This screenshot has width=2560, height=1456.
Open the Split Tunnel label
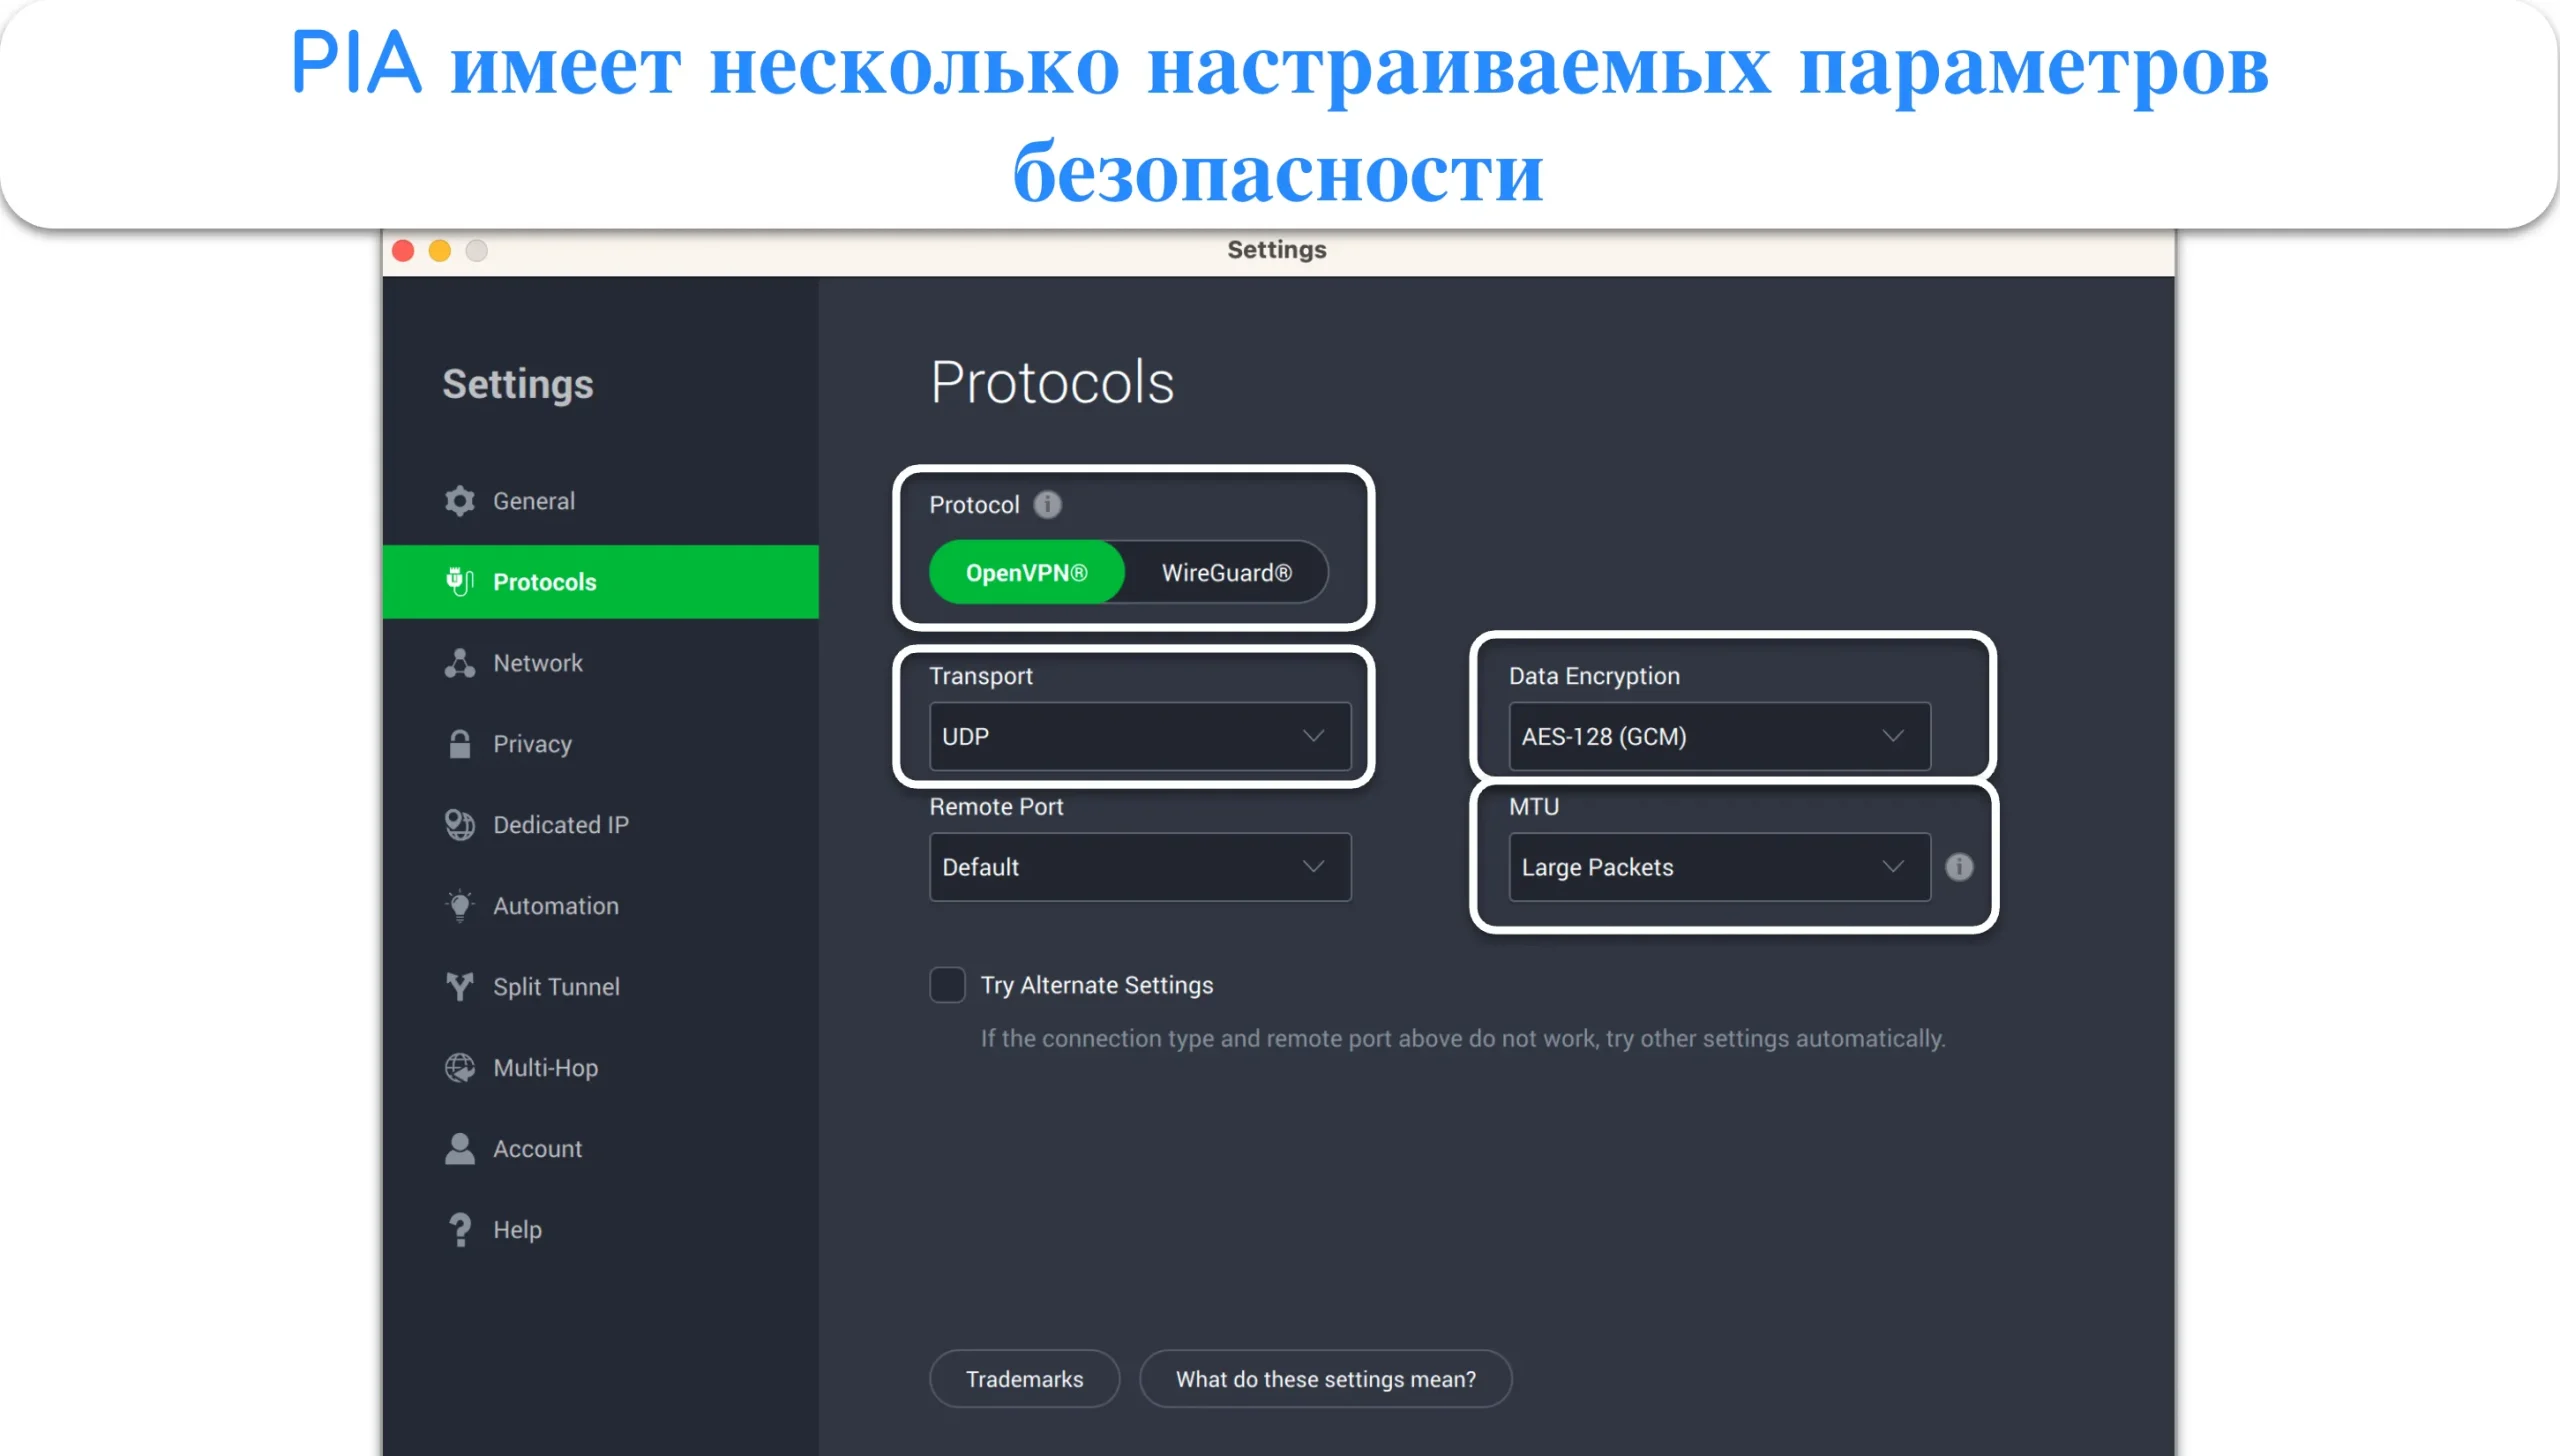click(x=556, y=987)
